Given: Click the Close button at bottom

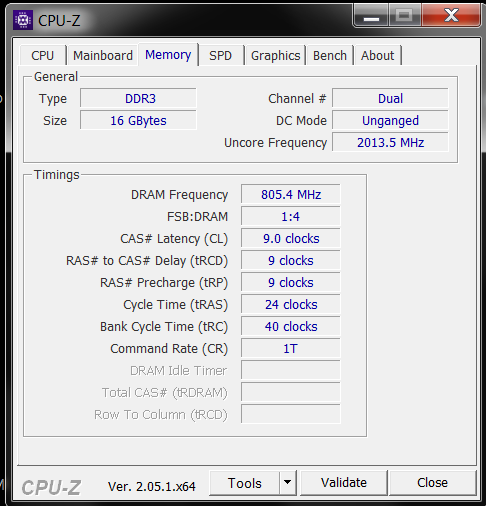Looking at the screenshot, I should [x=433, y=483].
